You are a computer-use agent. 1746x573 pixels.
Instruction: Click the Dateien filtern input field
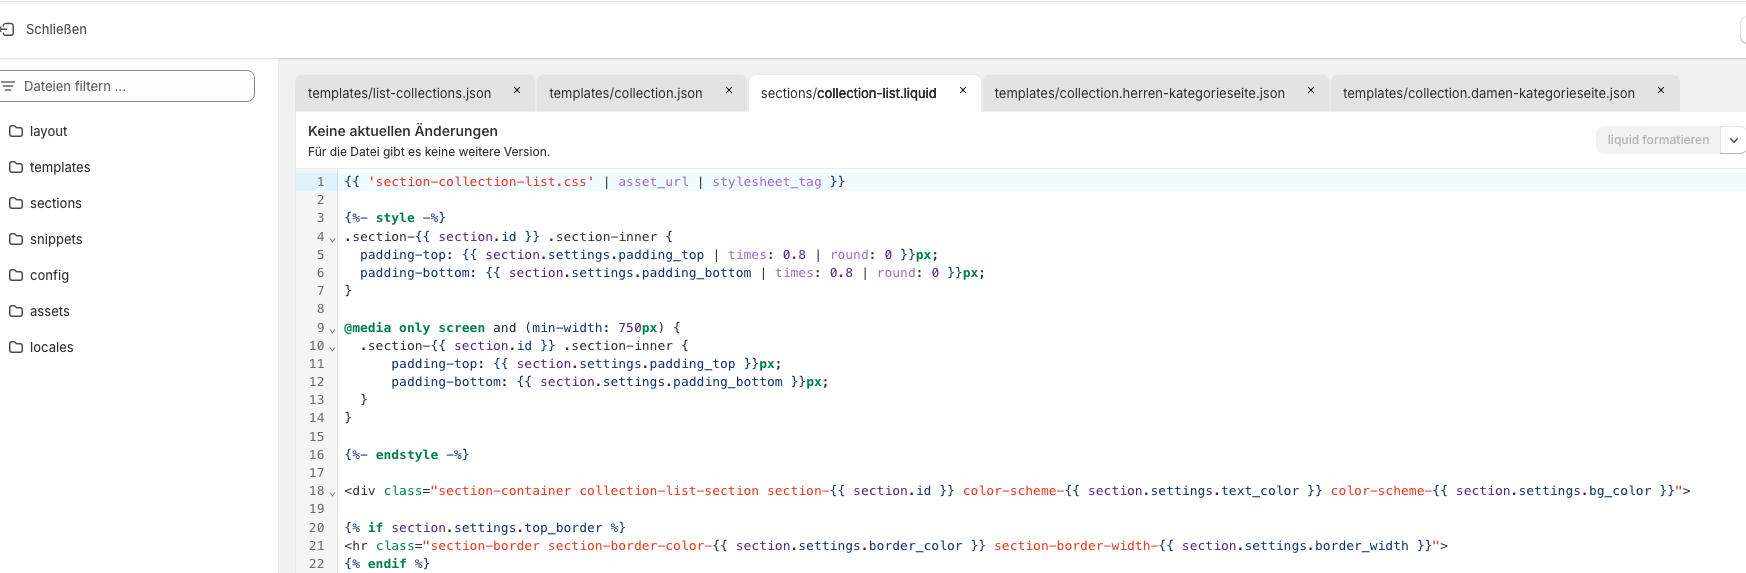tap(135, 86)
